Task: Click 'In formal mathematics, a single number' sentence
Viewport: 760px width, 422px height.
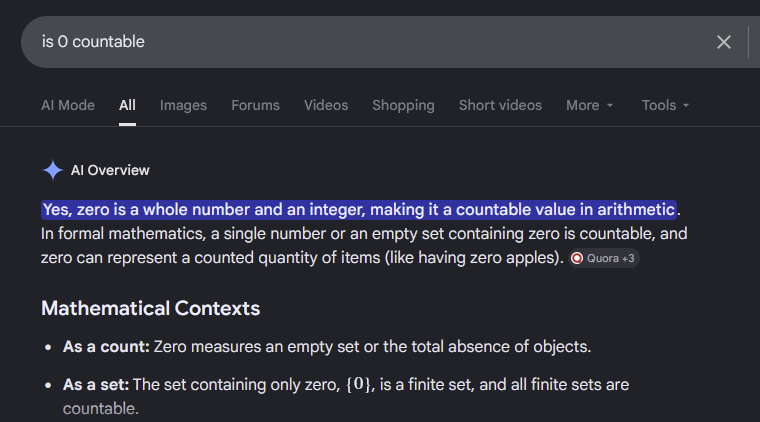Action: [364, 246]
